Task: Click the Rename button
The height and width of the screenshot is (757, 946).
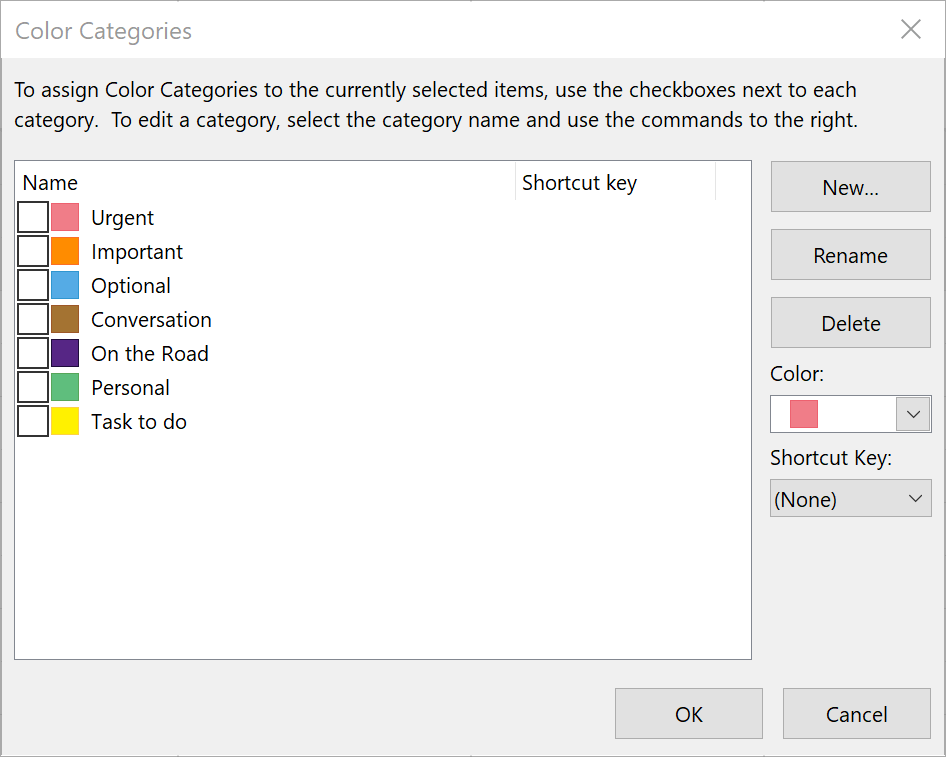Action: point(850,256)
